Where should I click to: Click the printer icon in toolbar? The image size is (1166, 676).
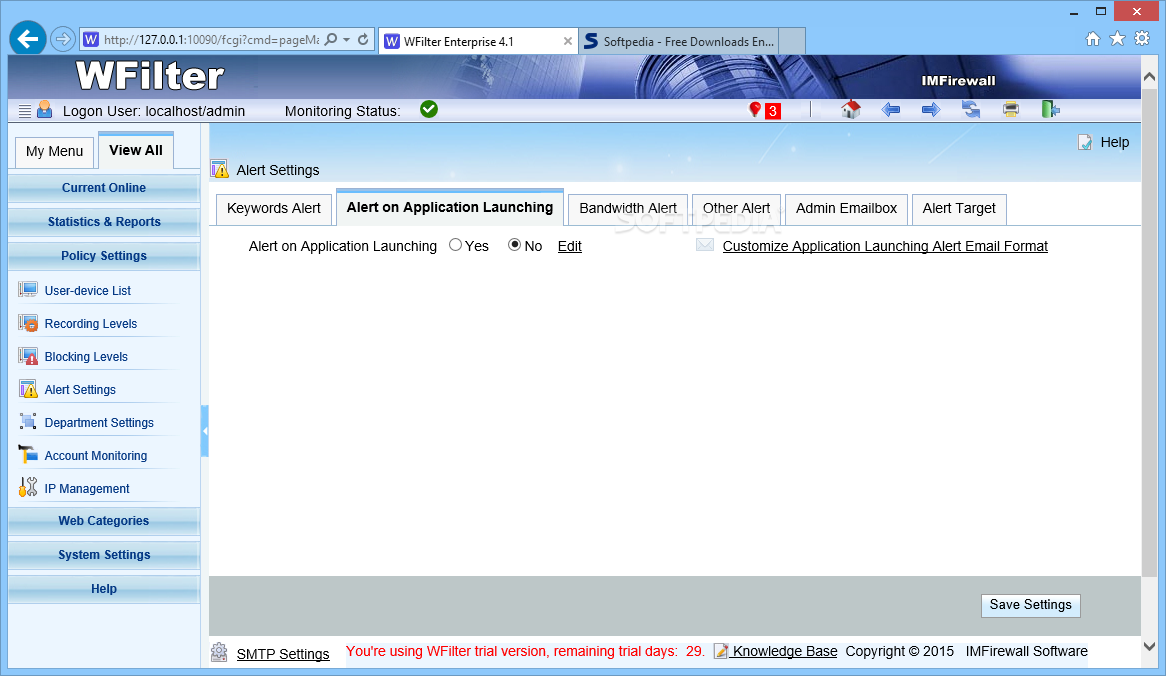tap(1011, 110)
